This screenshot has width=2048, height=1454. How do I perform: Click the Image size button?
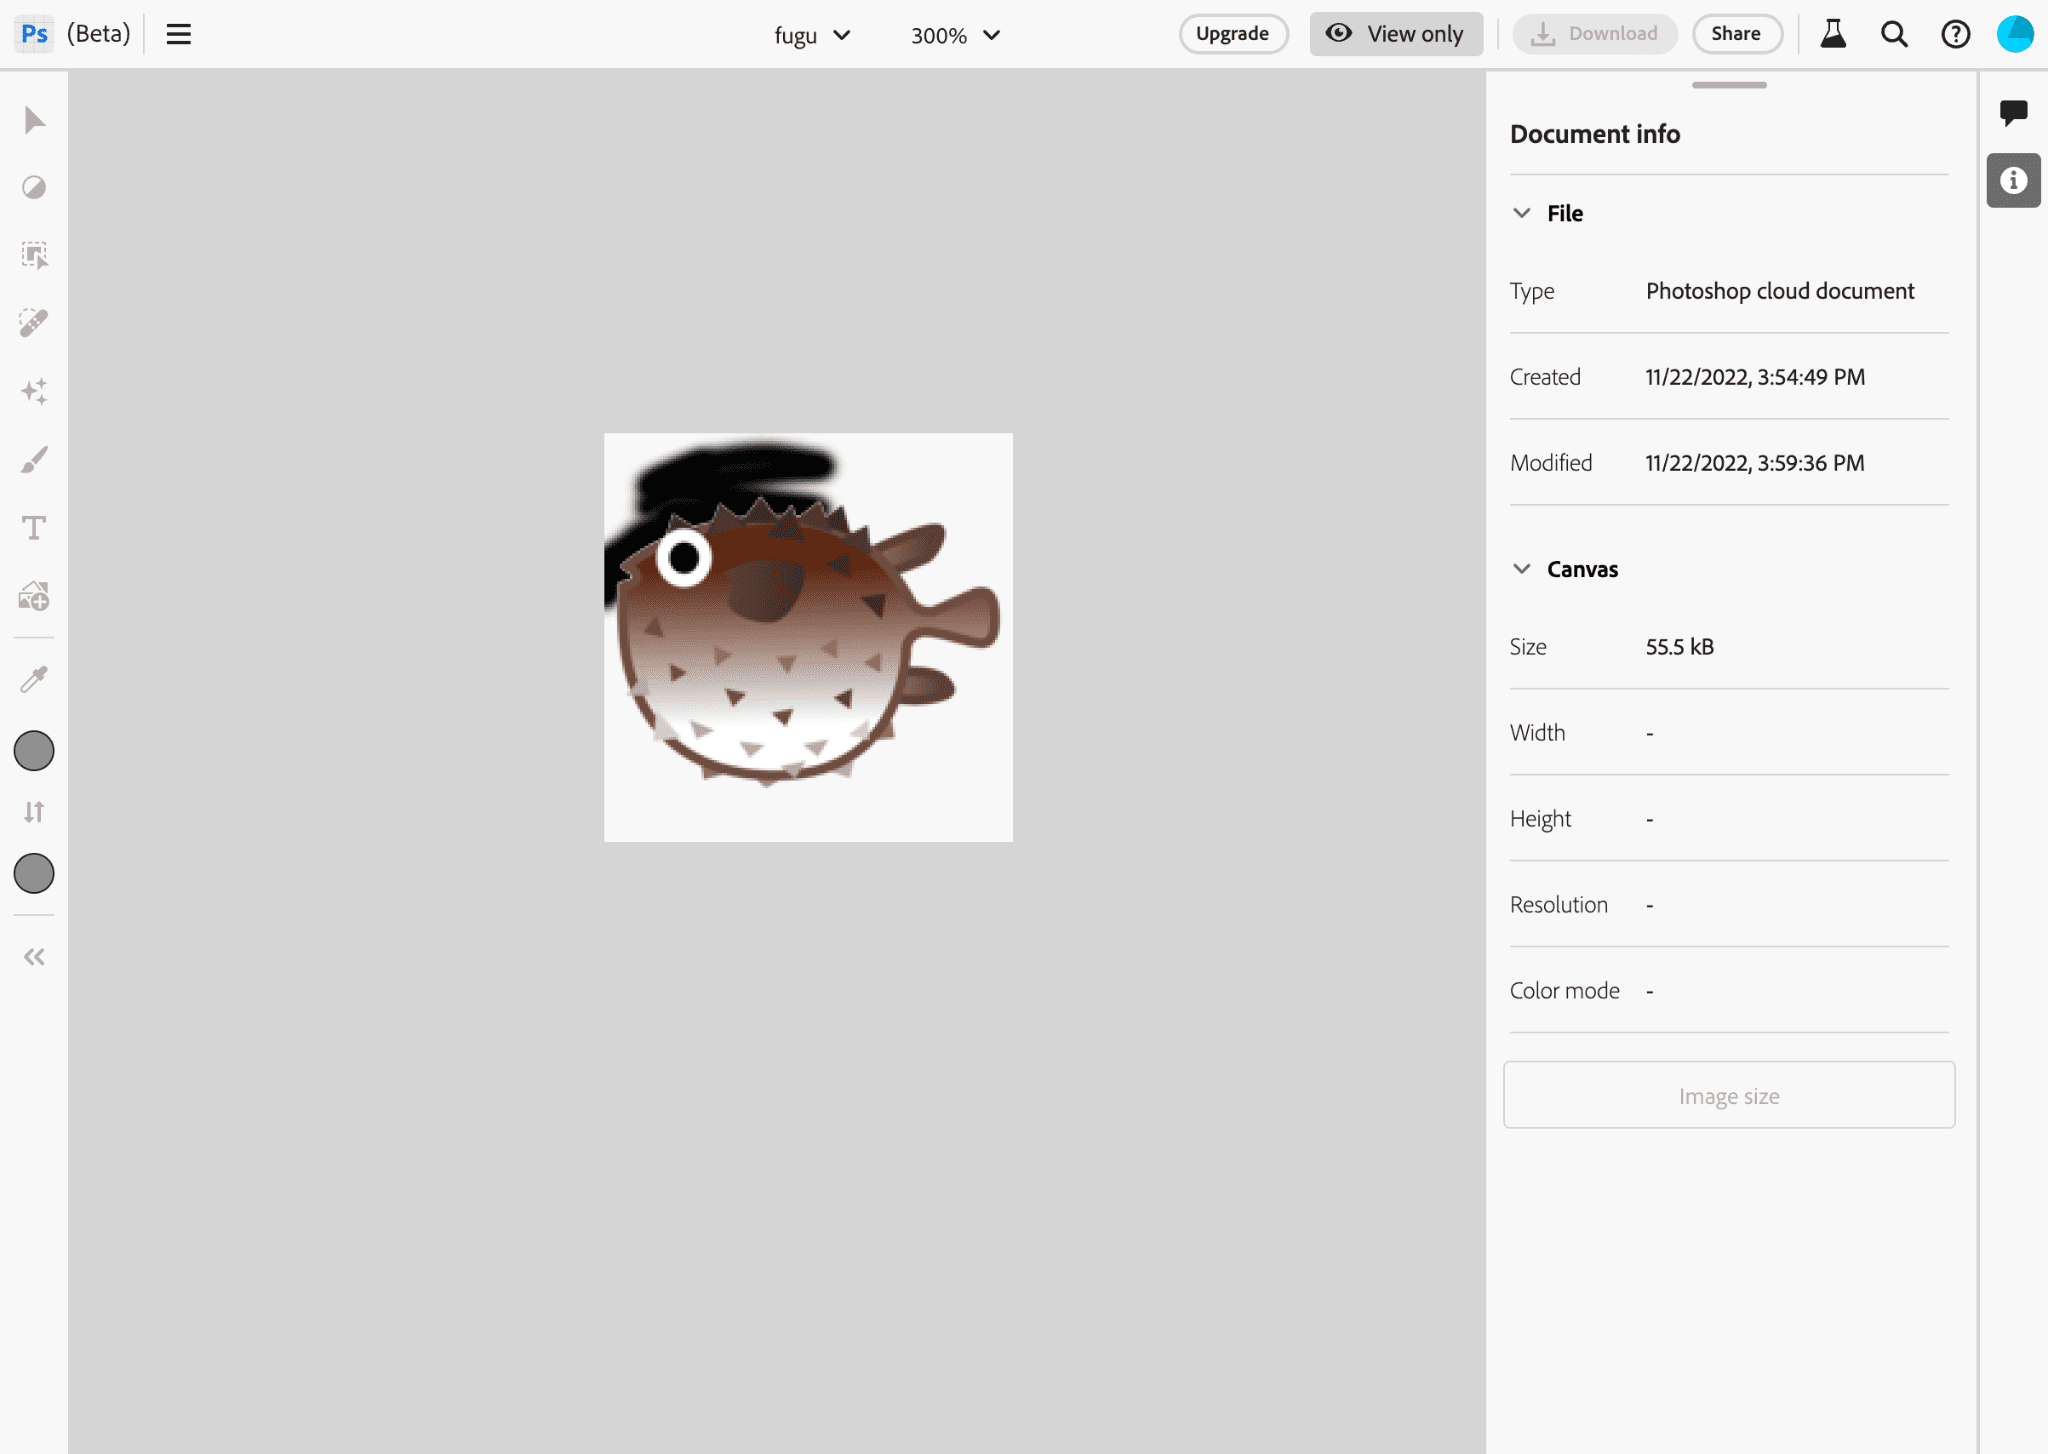1729,1095
